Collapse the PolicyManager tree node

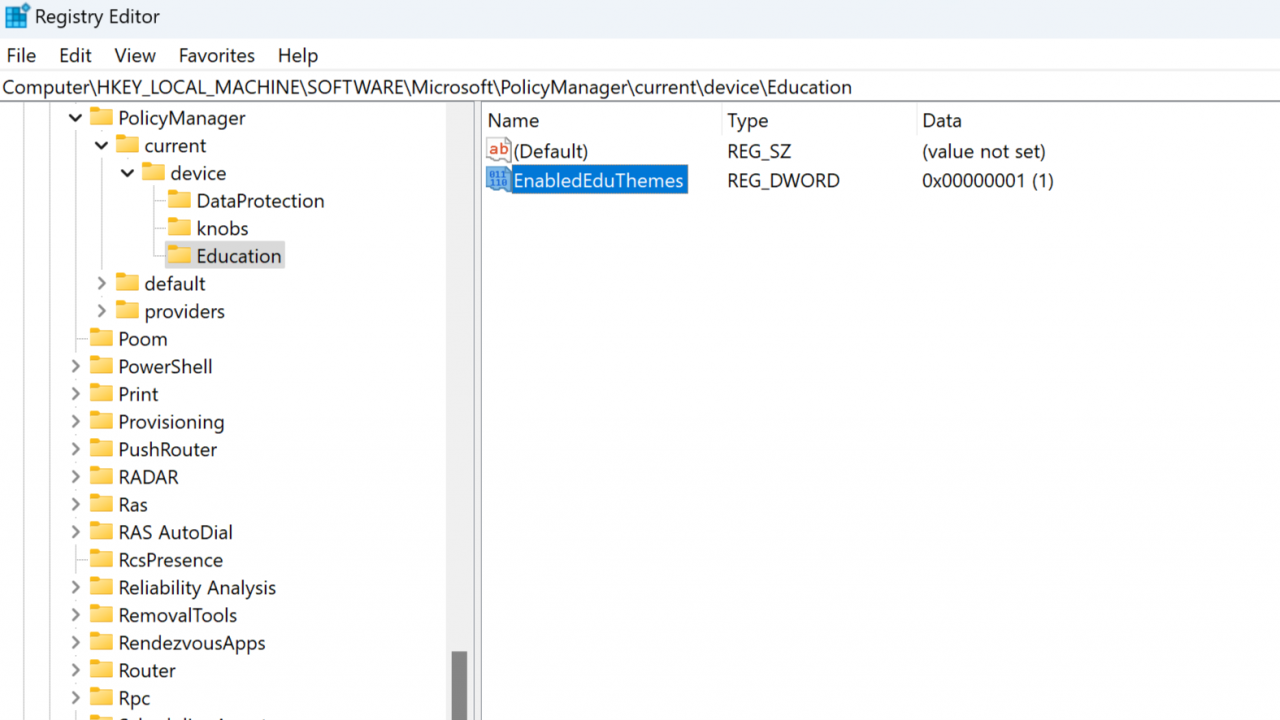click(75, 118)
